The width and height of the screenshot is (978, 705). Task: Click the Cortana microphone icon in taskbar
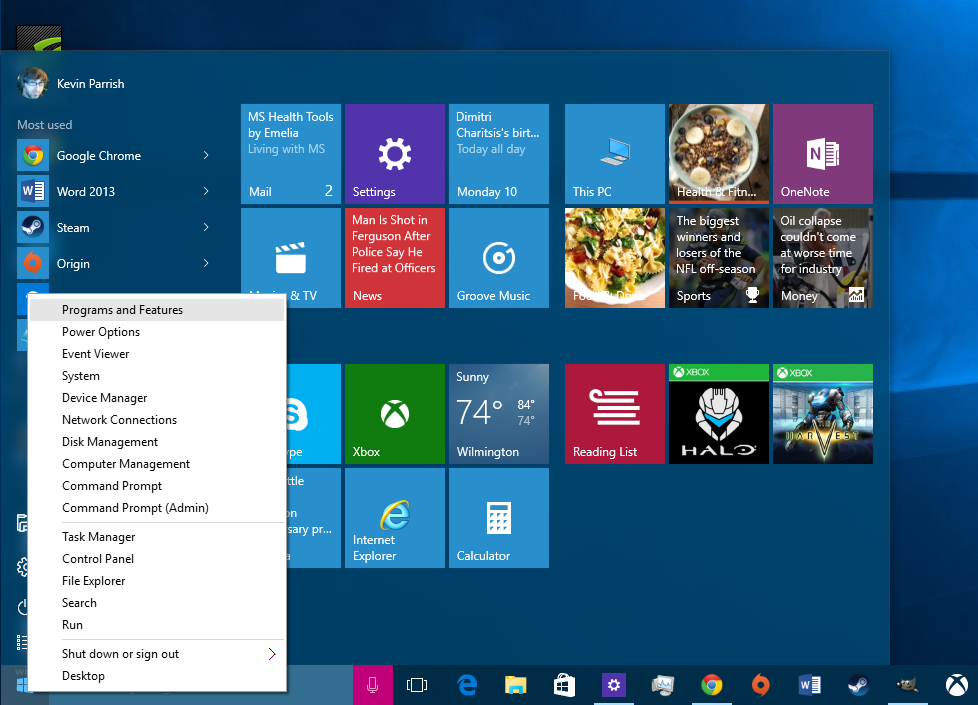pyautogui.click(x=372, y=685)
